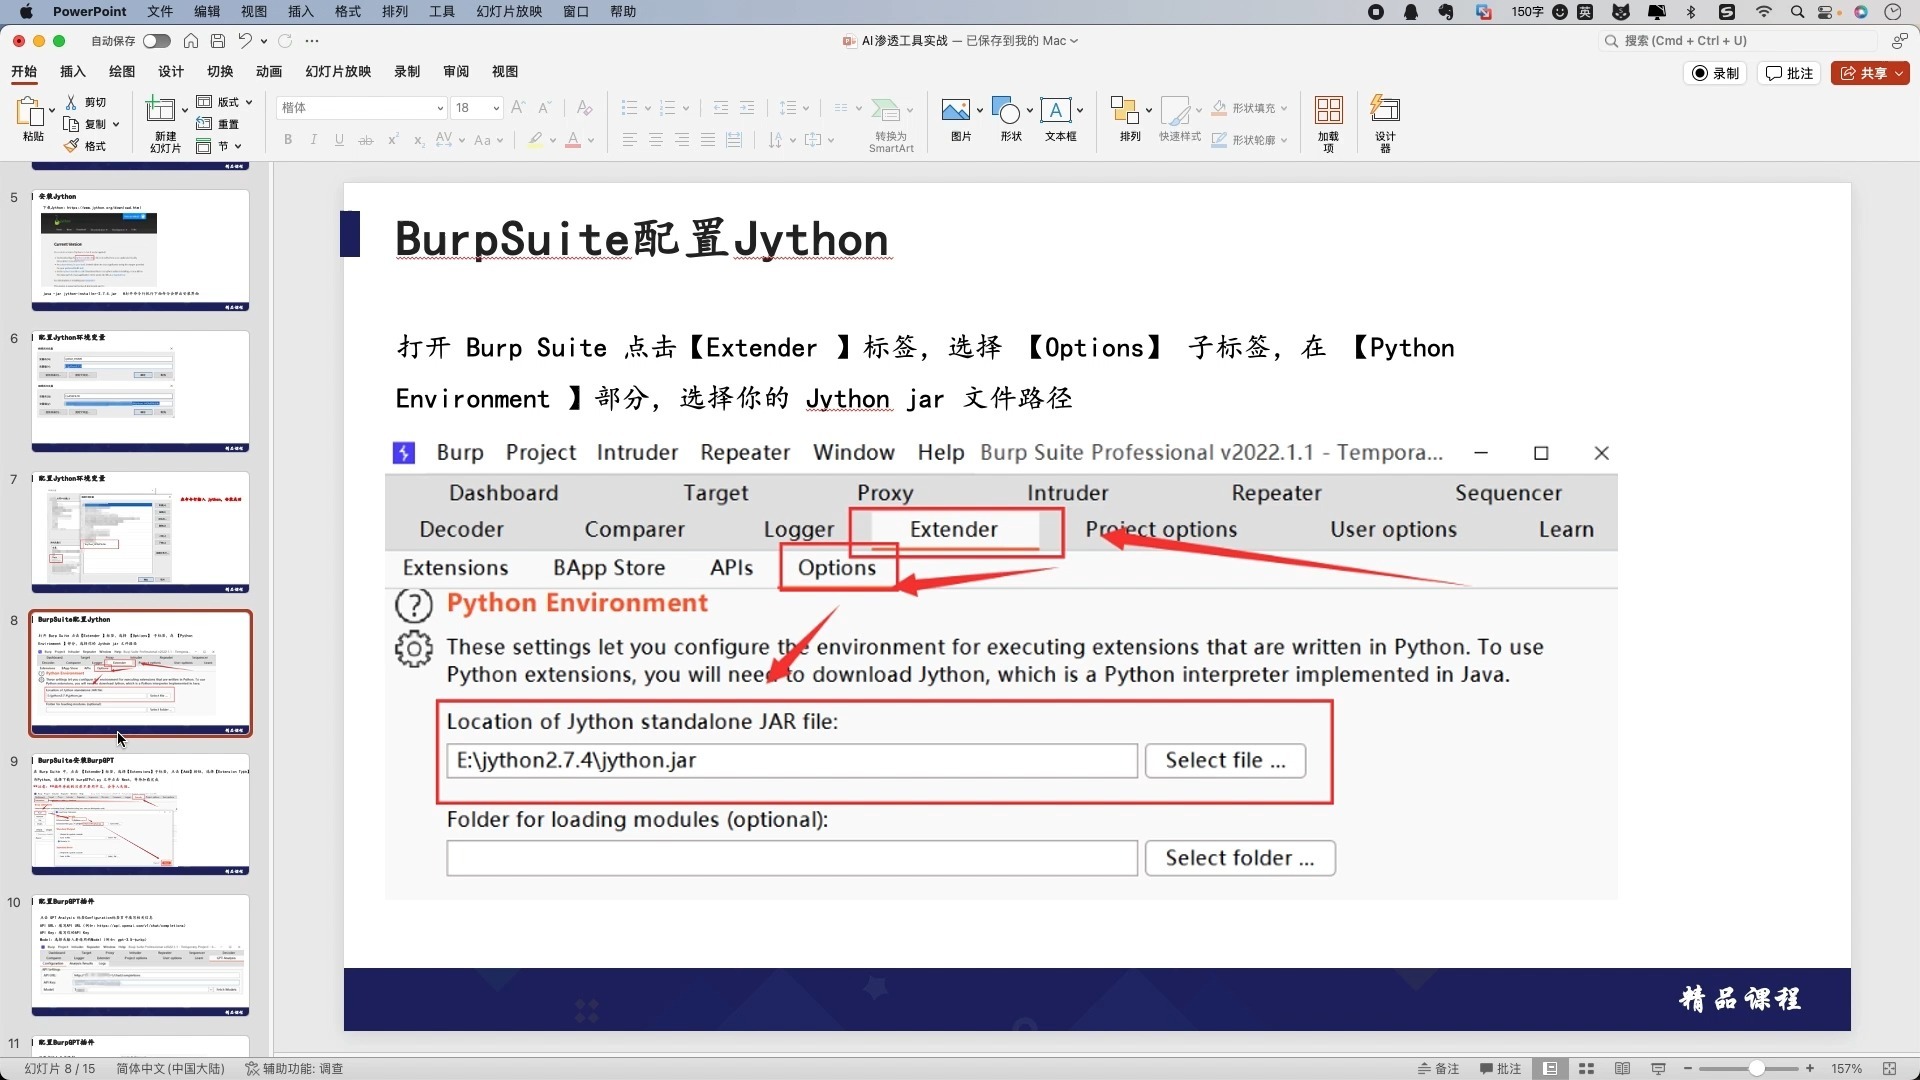Toggle the 批注 comments in status bar
This screenshot has width=1920, height=1080.
[1500, 1069]
